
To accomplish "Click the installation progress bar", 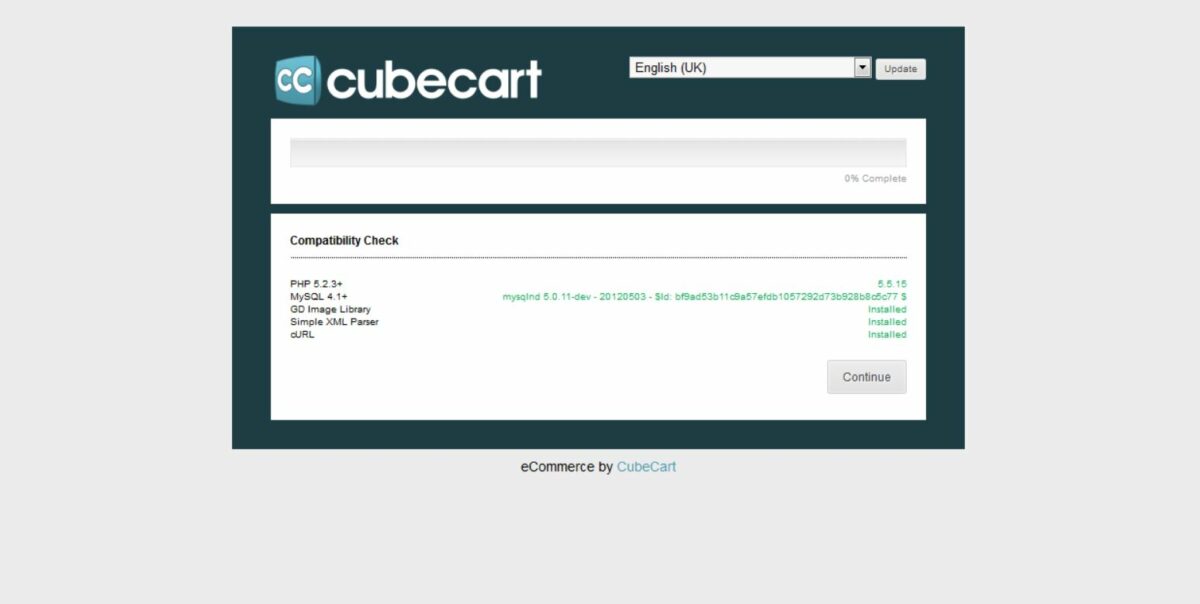I will (598, 152).
